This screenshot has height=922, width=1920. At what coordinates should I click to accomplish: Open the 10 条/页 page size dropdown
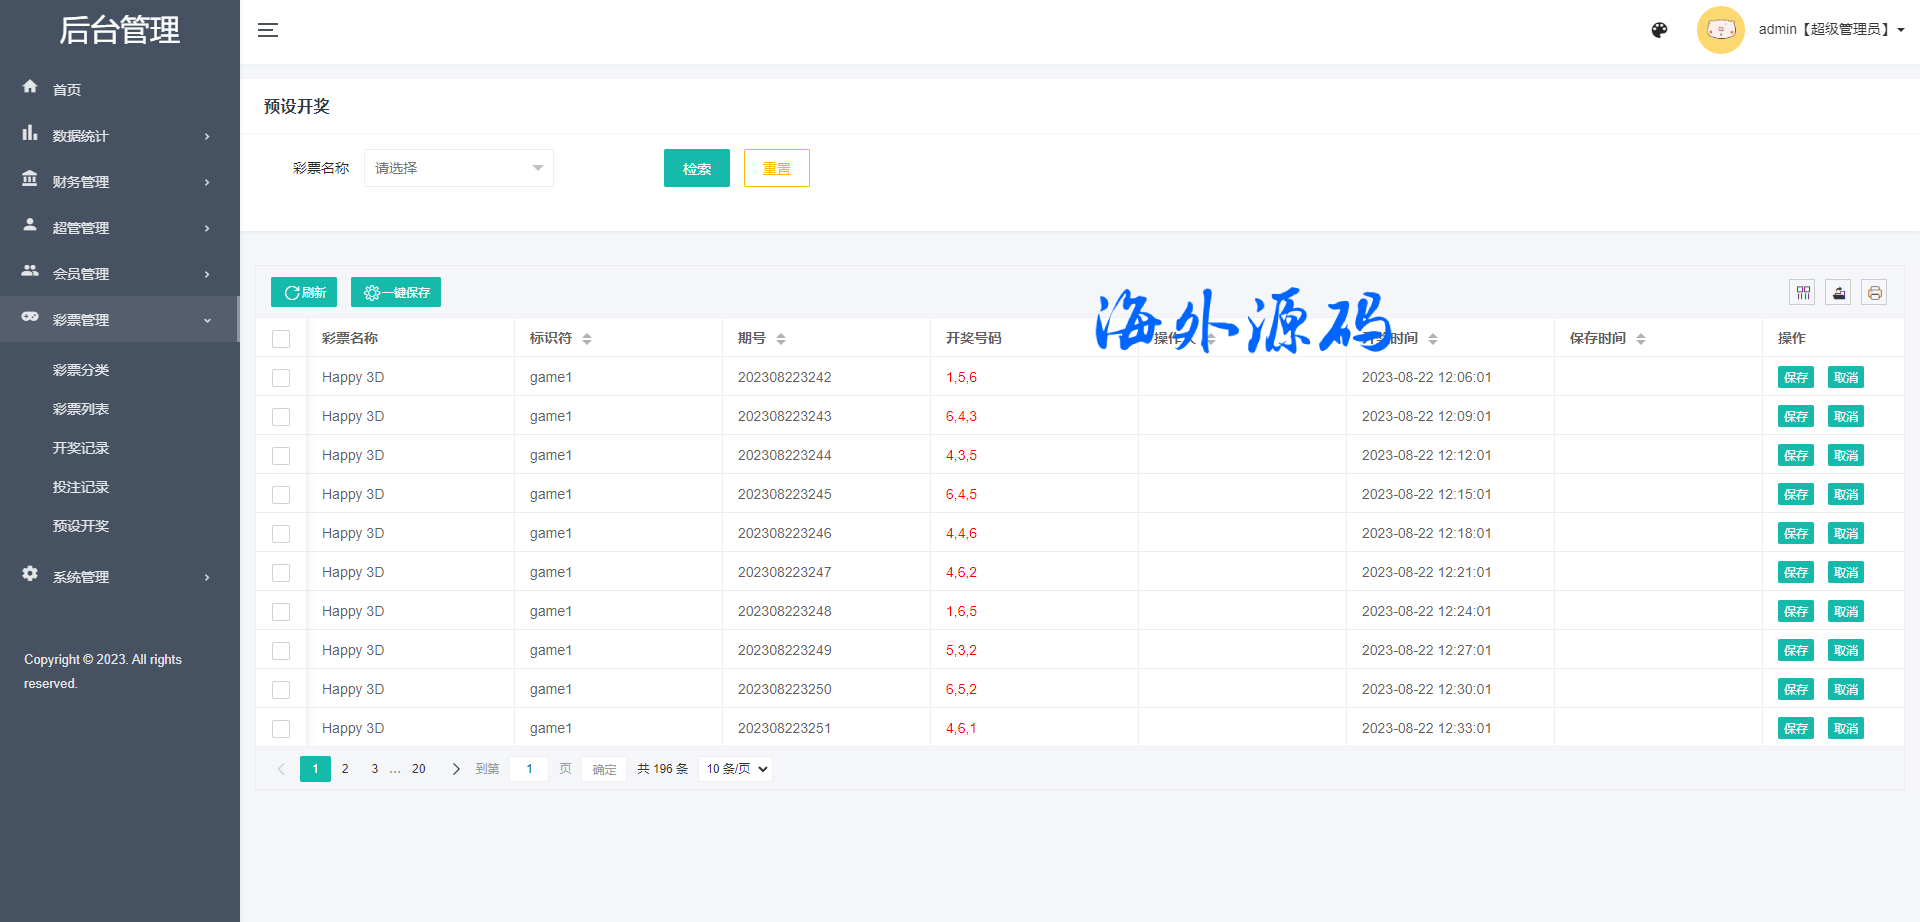tap(737, 769)
